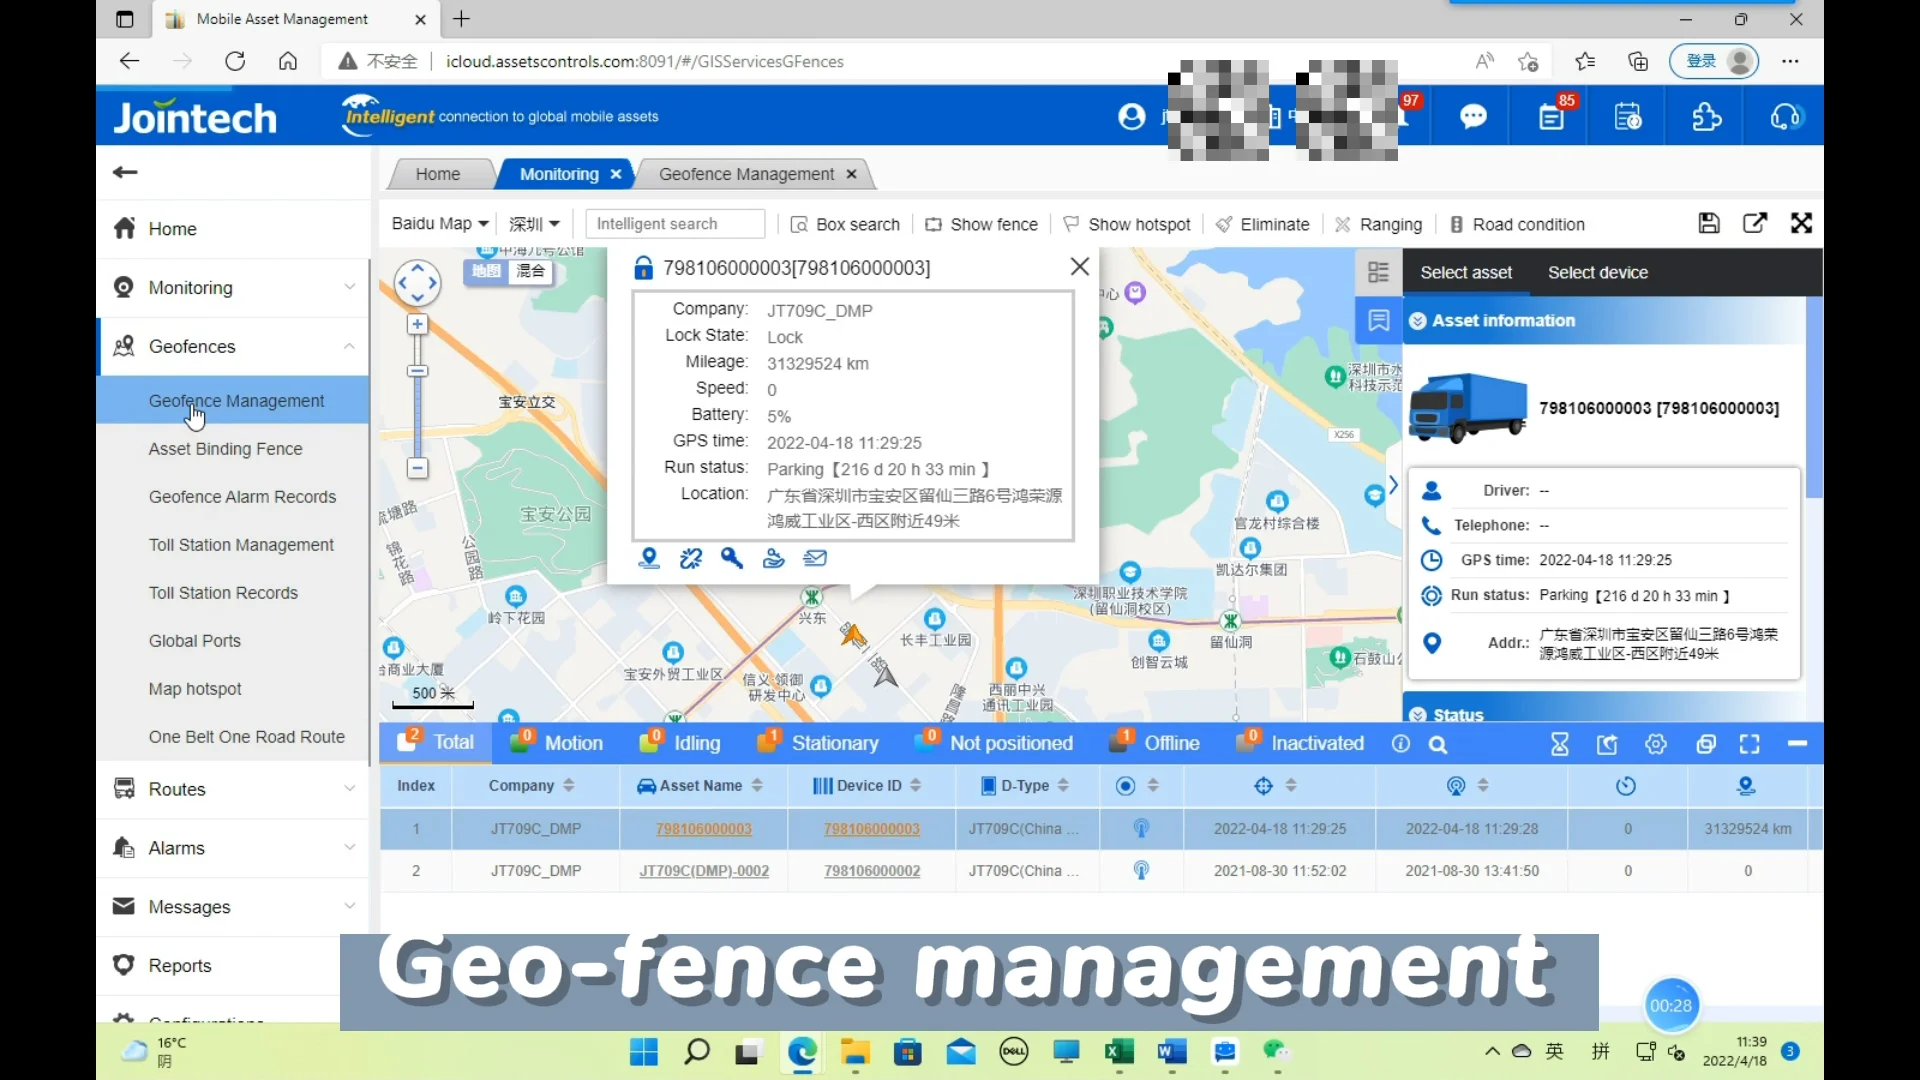Click the save icon above Select asset

coord(1709,223)
